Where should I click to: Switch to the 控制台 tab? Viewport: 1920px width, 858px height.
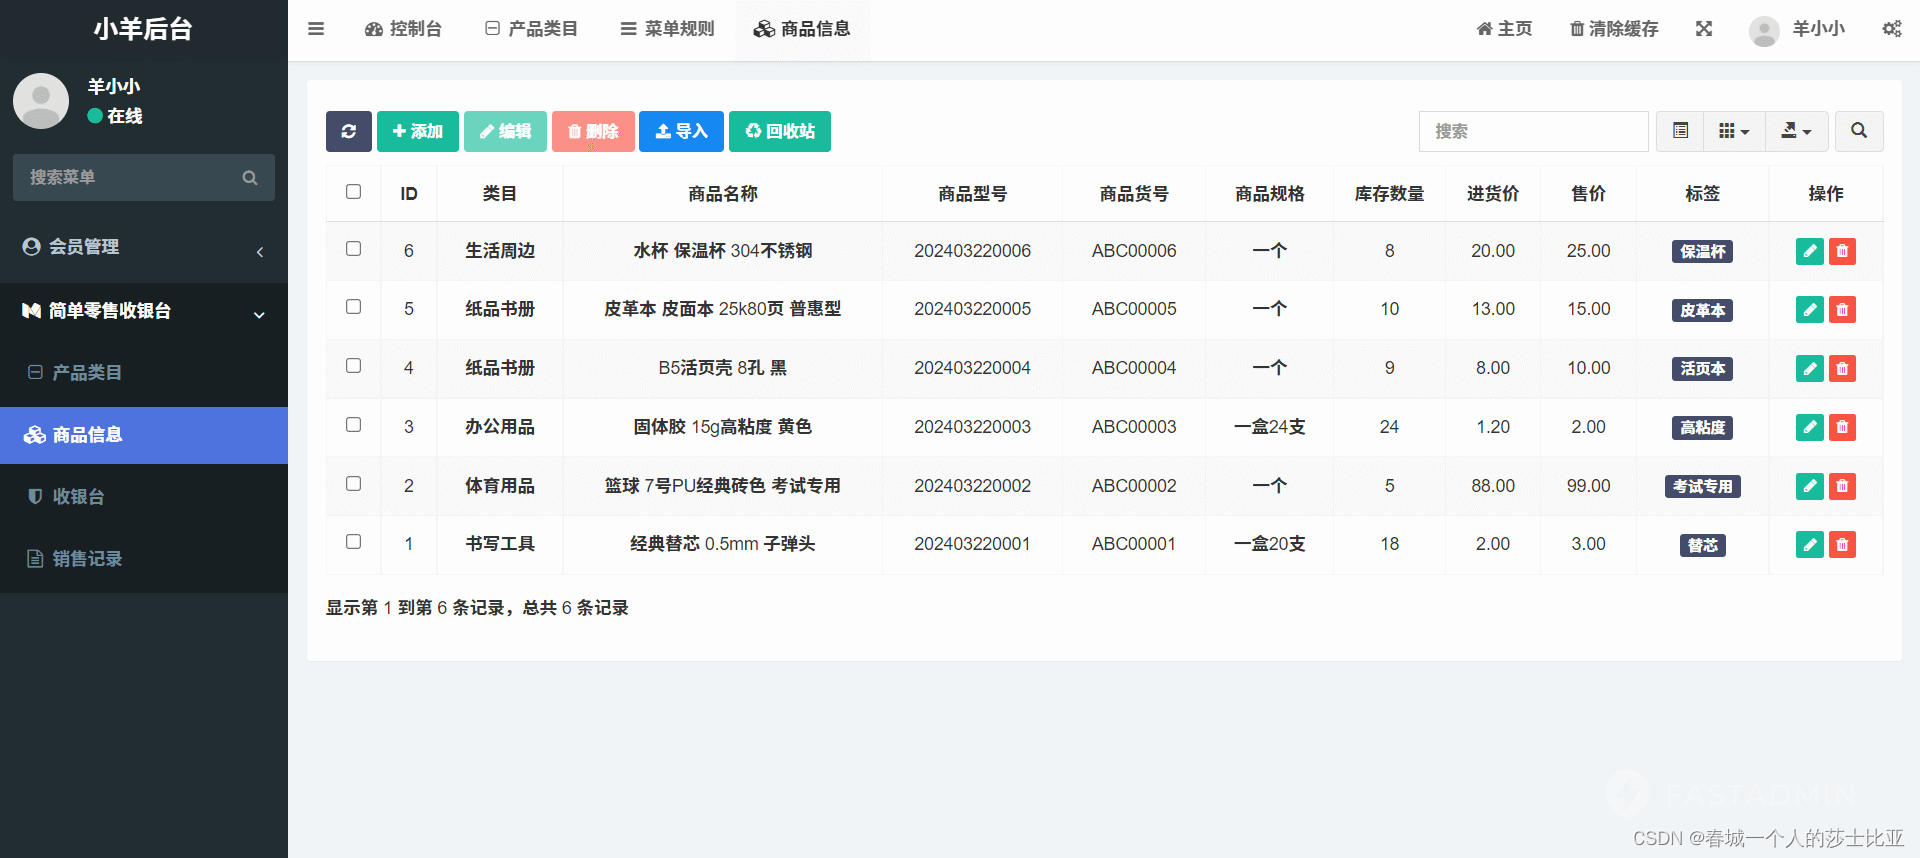[x=404, y=29]
